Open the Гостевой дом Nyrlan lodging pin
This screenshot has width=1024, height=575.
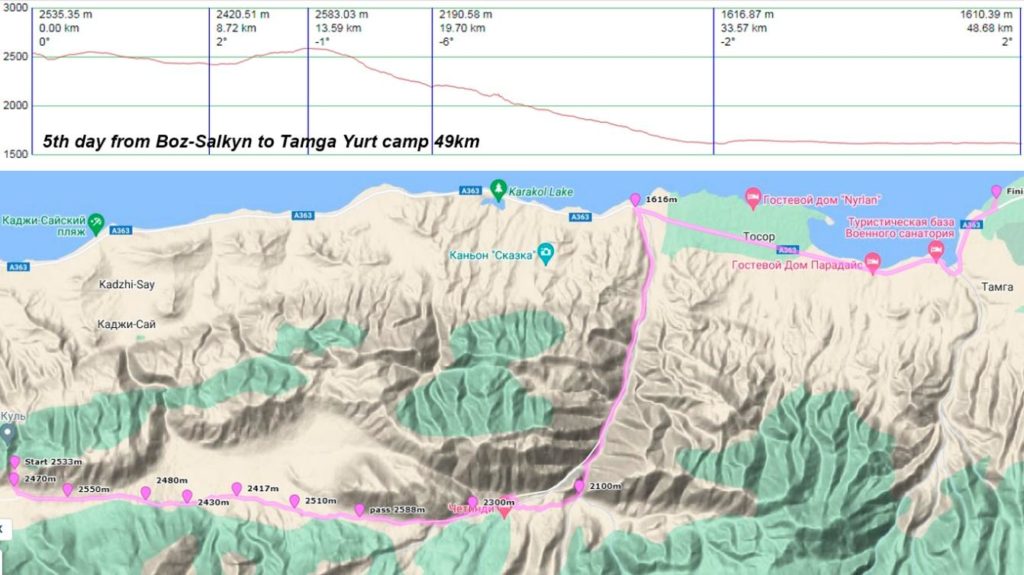pos(752,198)
